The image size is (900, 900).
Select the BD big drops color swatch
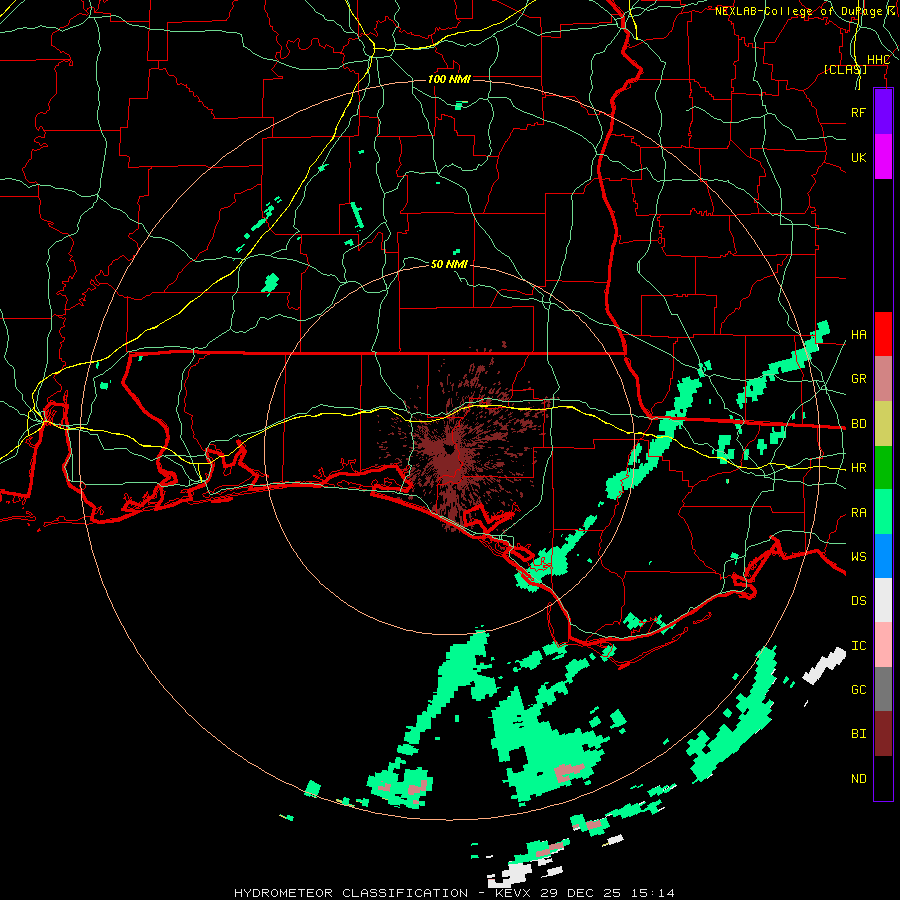(883, 424)
